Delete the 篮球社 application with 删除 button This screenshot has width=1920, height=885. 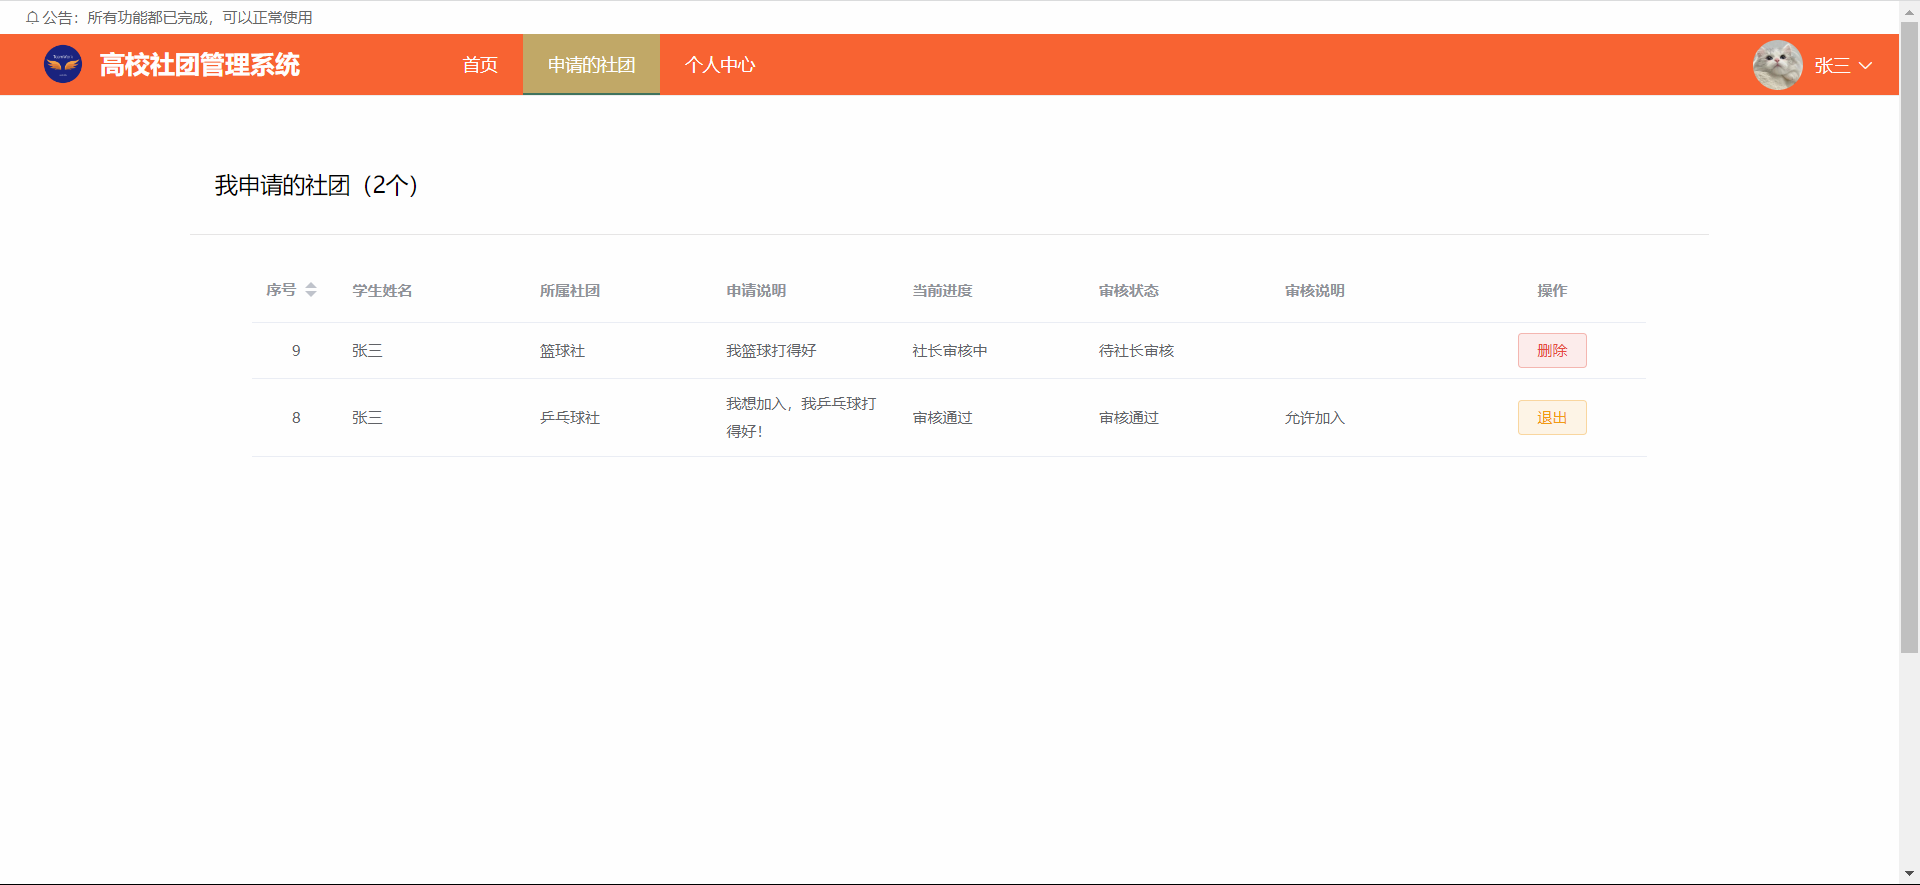[1552, 351]
